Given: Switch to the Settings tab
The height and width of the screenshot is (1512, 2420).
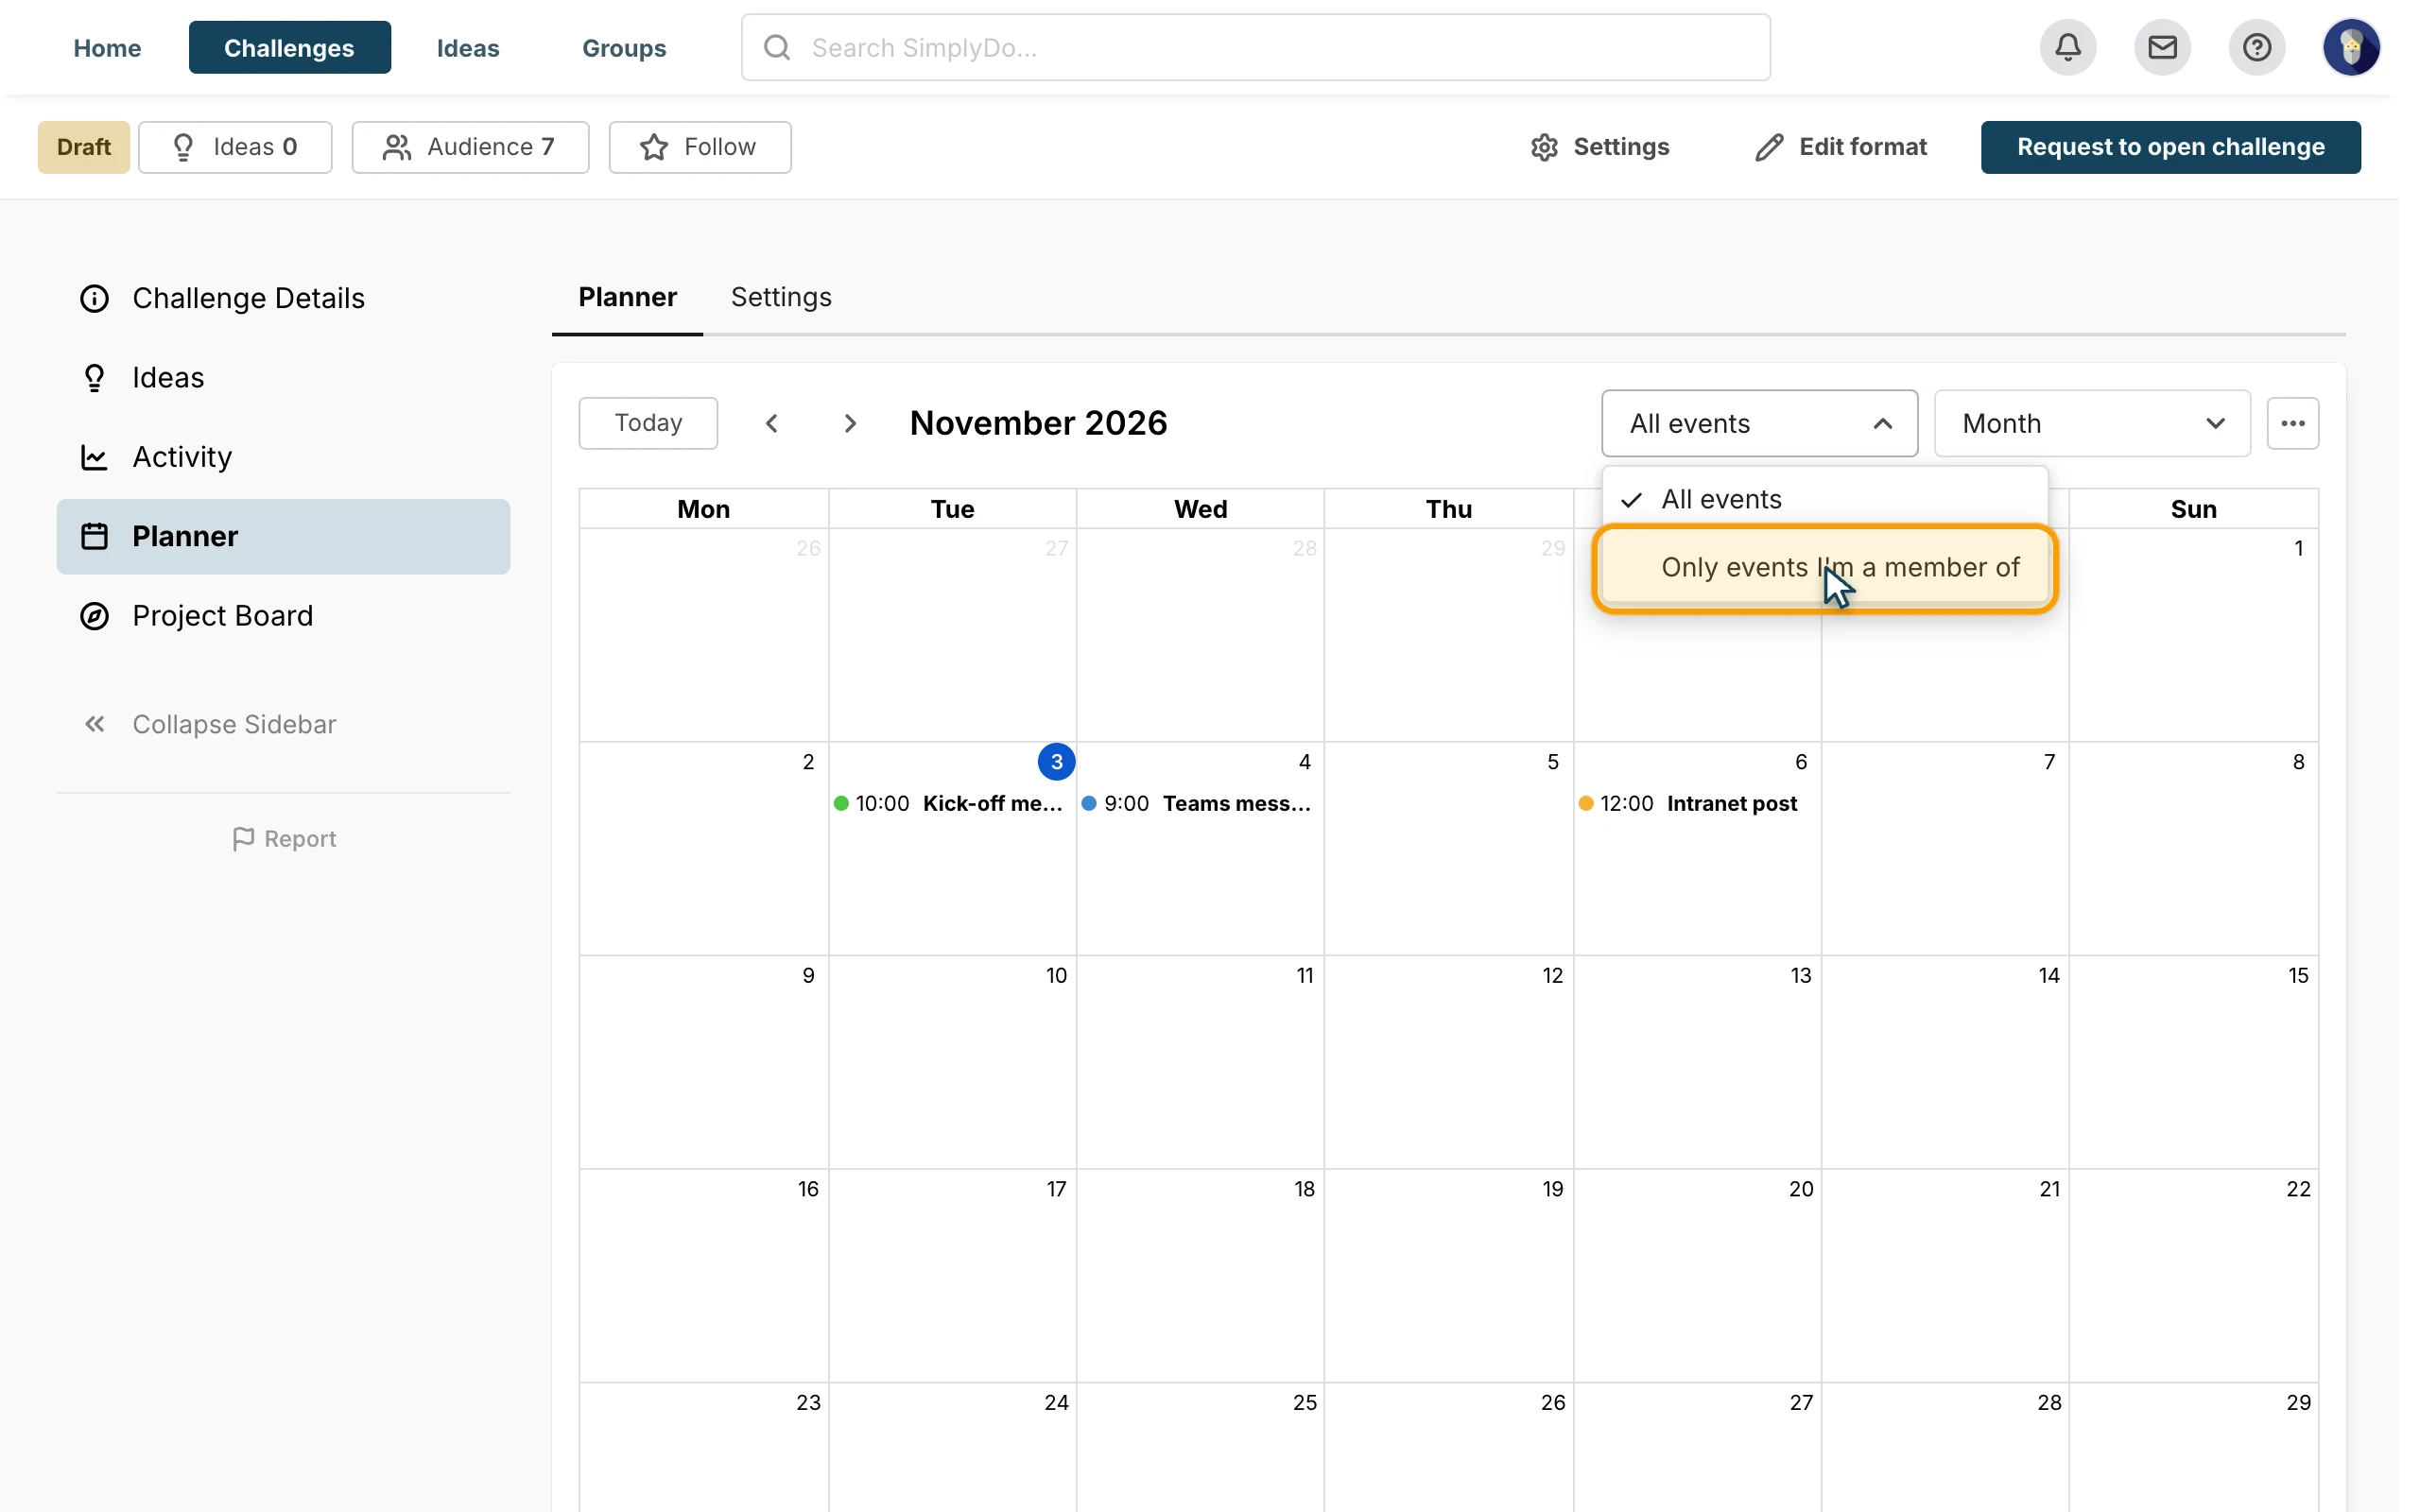Looking at the screenshot, I should [780, 297].
